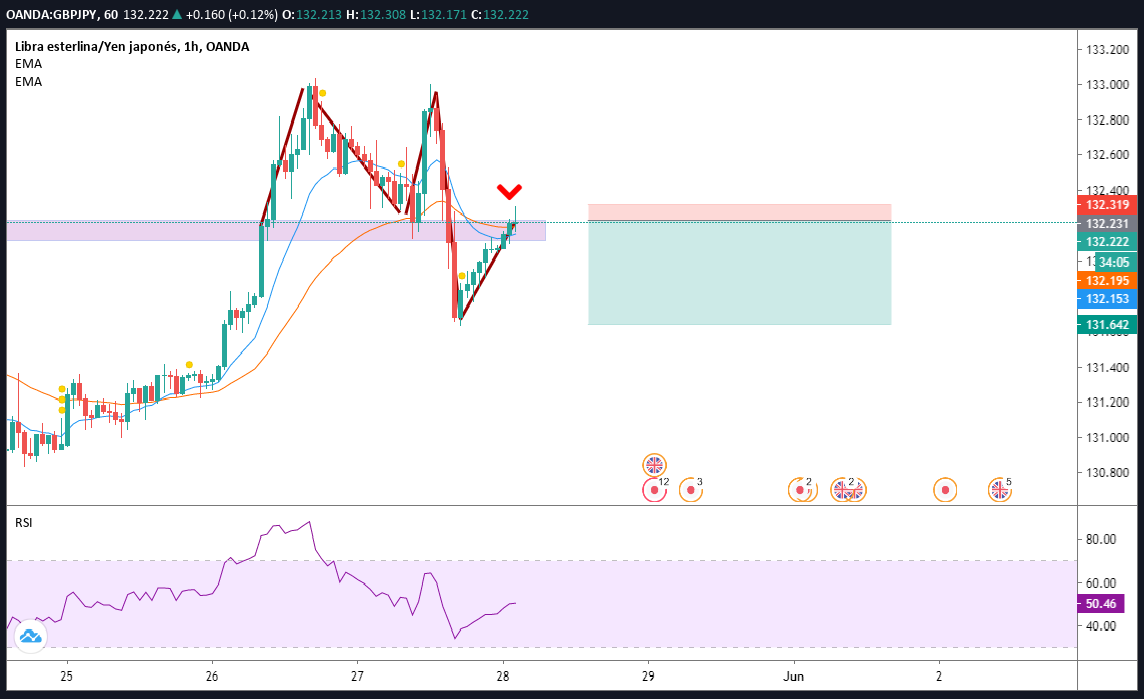1144x699 pixels.
Task: Click the 131.000 price axis label
Action: [1107, 438]
